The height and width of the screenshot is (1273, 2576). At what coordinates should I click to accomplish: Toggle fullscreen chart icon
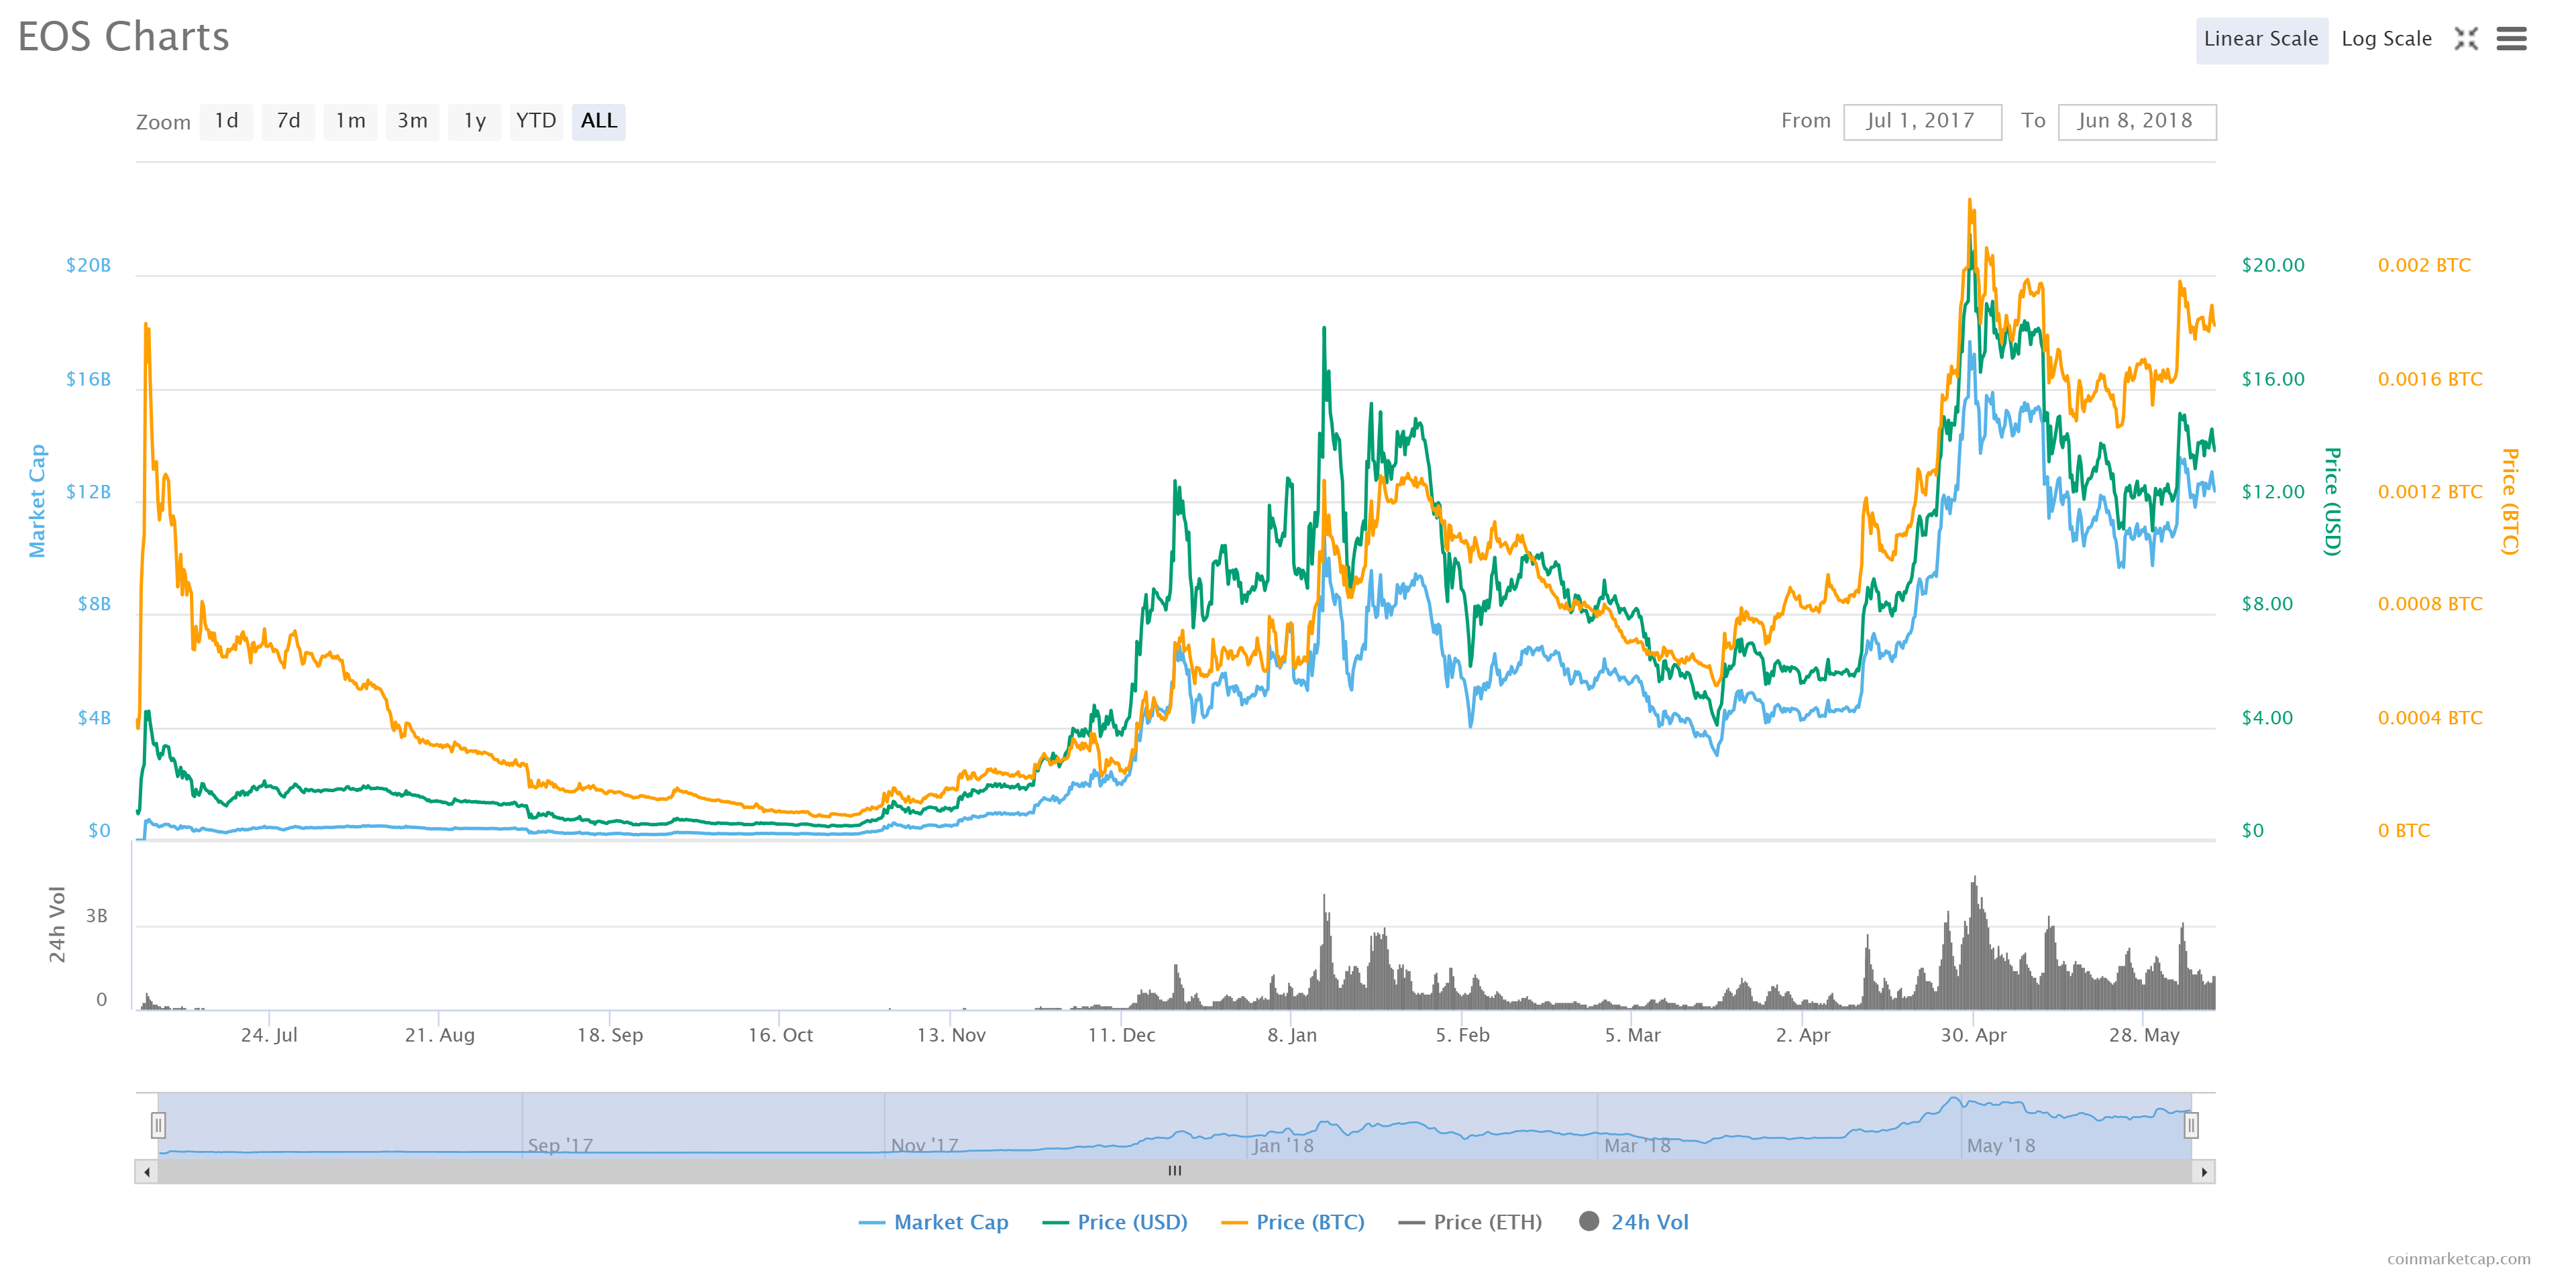click(x=2466, y=39)
